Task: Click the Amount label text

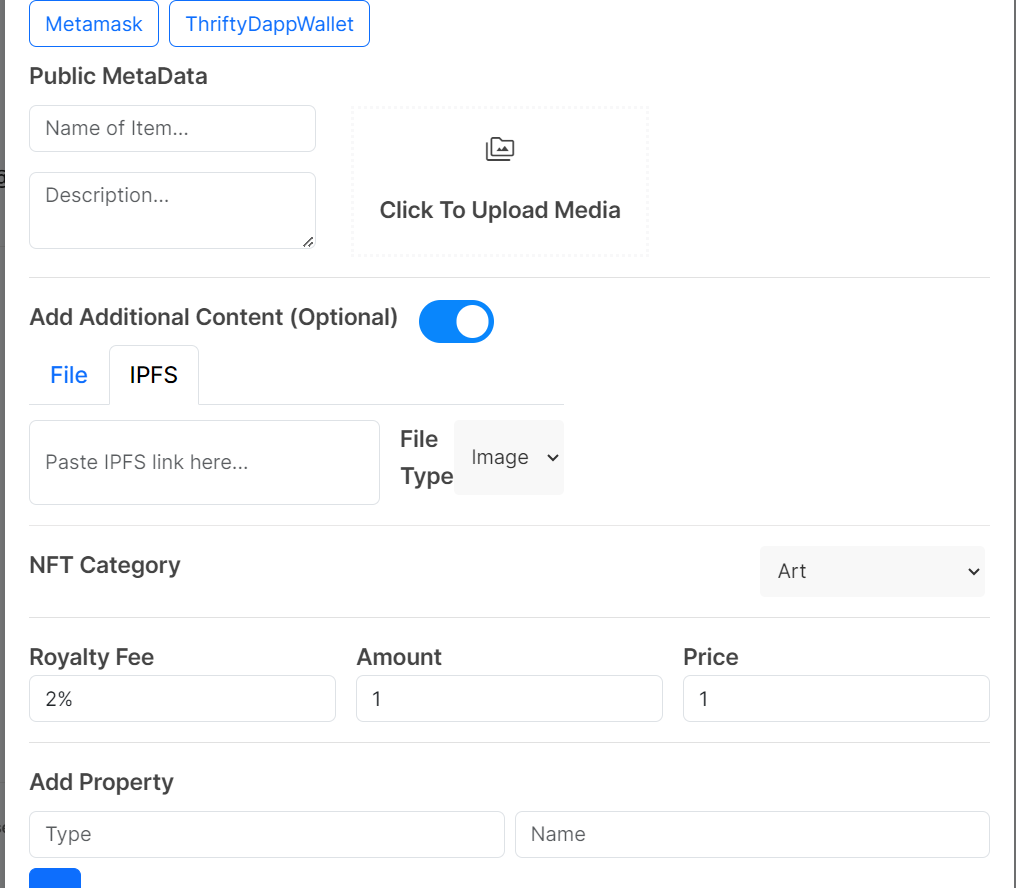Action: (399, 657)
